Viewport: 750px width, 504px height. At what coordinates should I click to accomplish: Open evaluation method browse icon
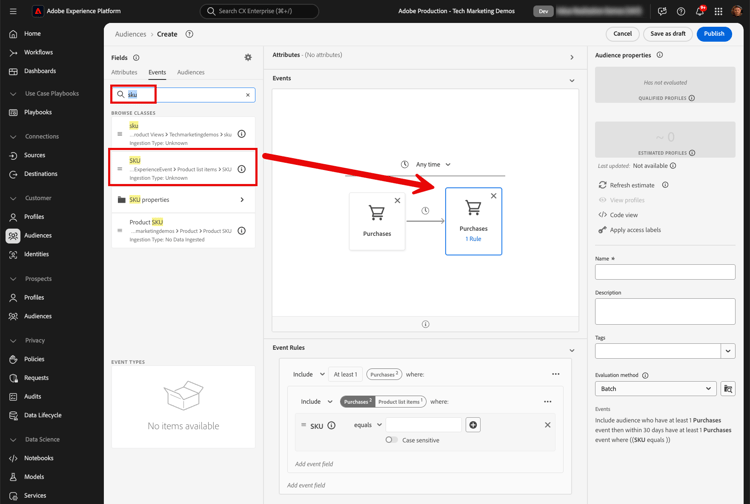pyautogui.click(x=728, y=389)
